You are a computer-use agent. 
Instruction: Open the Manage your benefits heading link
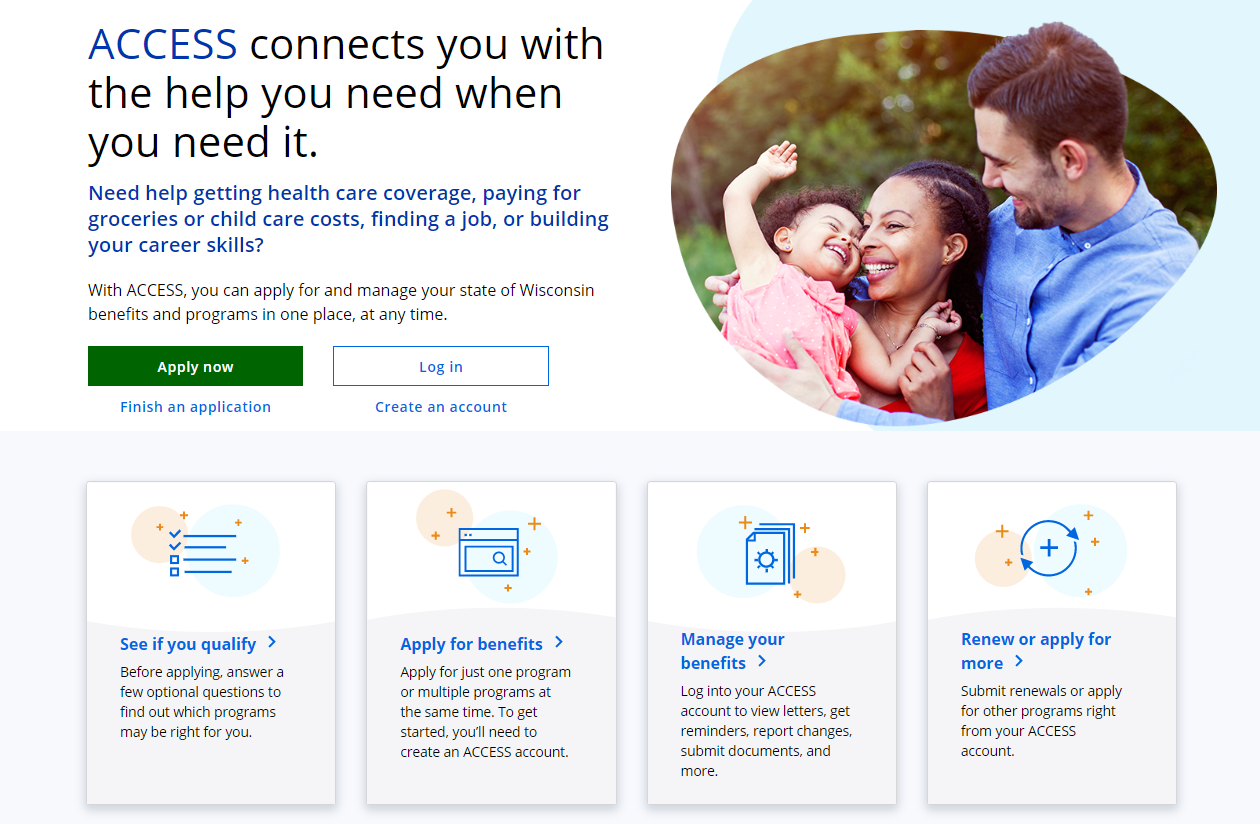(x=732, y=651)
